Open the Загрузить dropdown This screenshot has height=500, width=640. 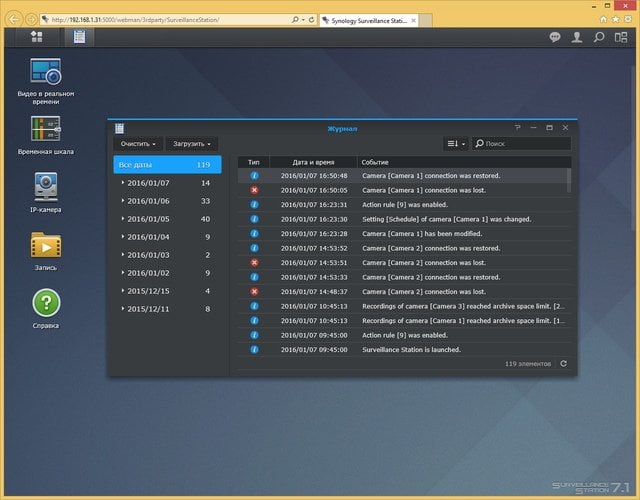[x=192, y=144]
